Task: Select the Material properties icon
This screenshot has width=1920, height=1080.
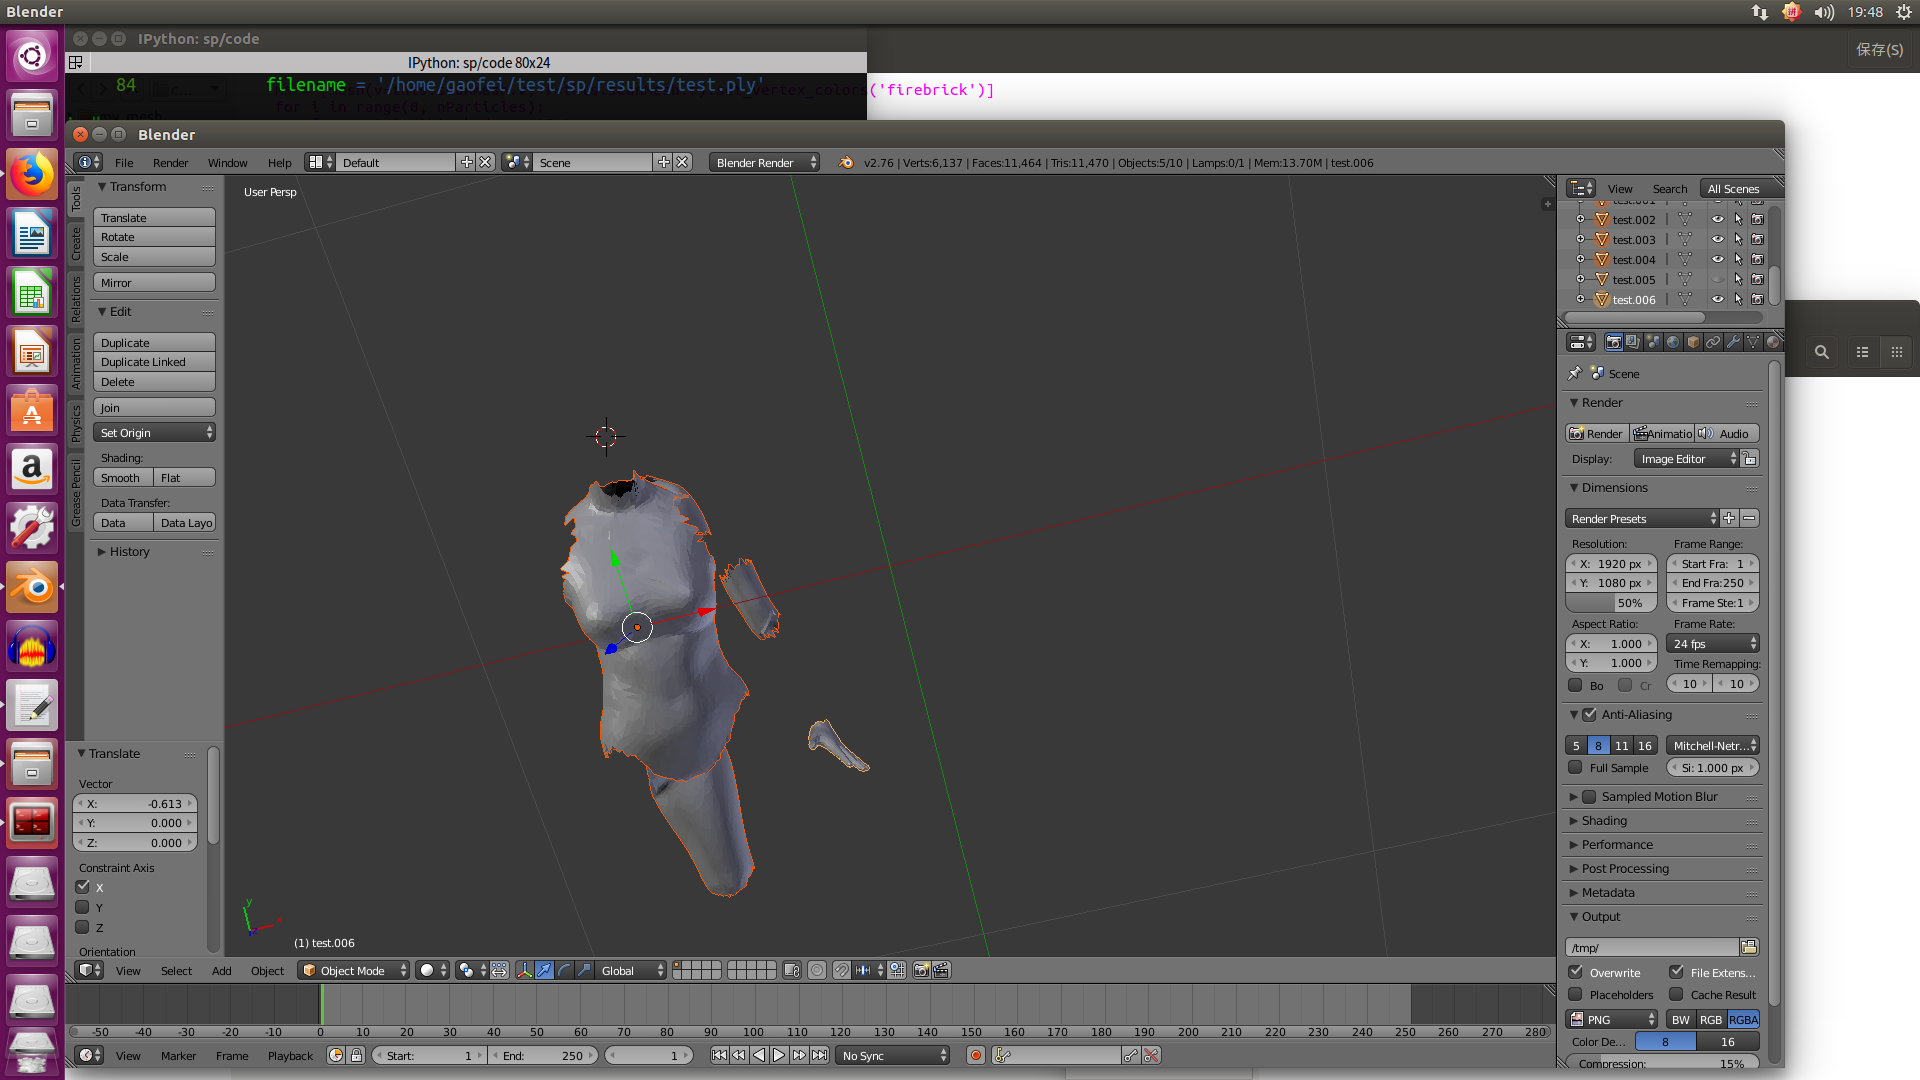Action: coord(1774,343)
